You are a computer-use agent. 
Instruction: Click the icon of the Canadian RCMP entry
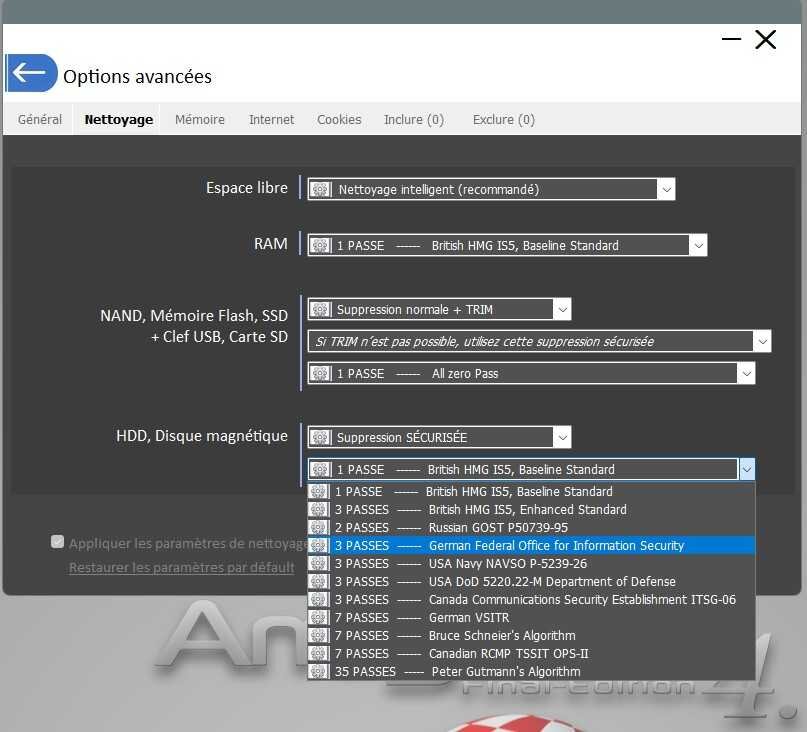[319, 654]
